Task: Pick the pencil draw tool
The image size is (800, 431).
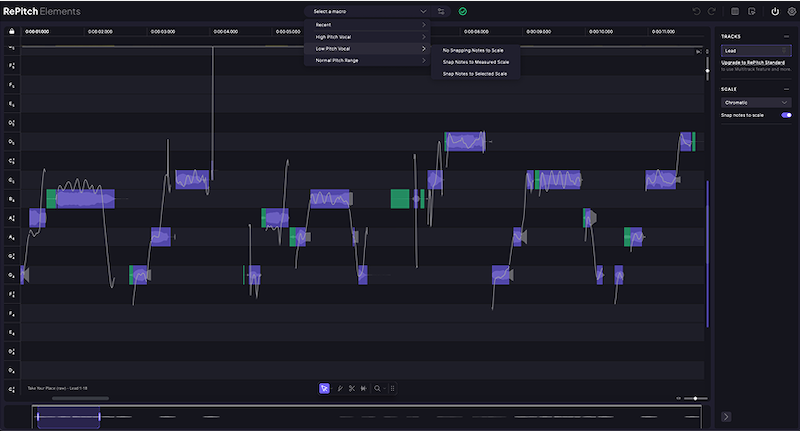Action: [x=339, y=388]
